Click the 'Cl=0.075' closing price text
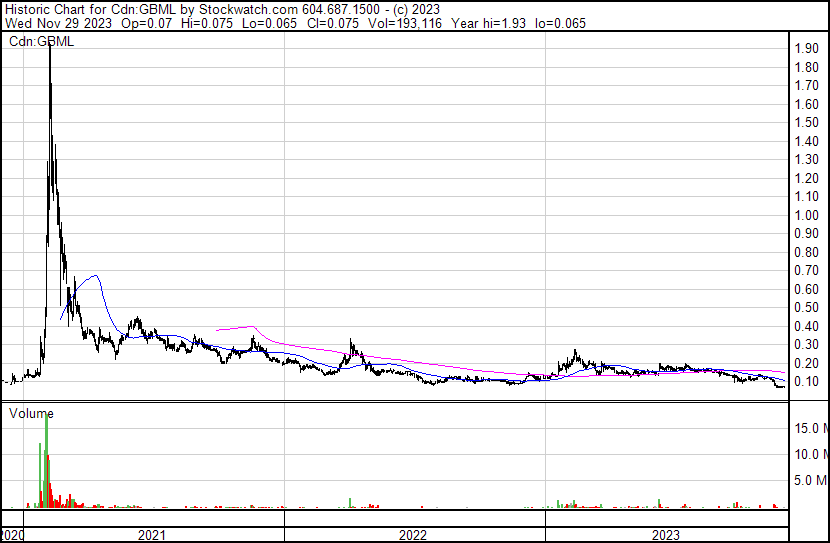 pos(331,23)
